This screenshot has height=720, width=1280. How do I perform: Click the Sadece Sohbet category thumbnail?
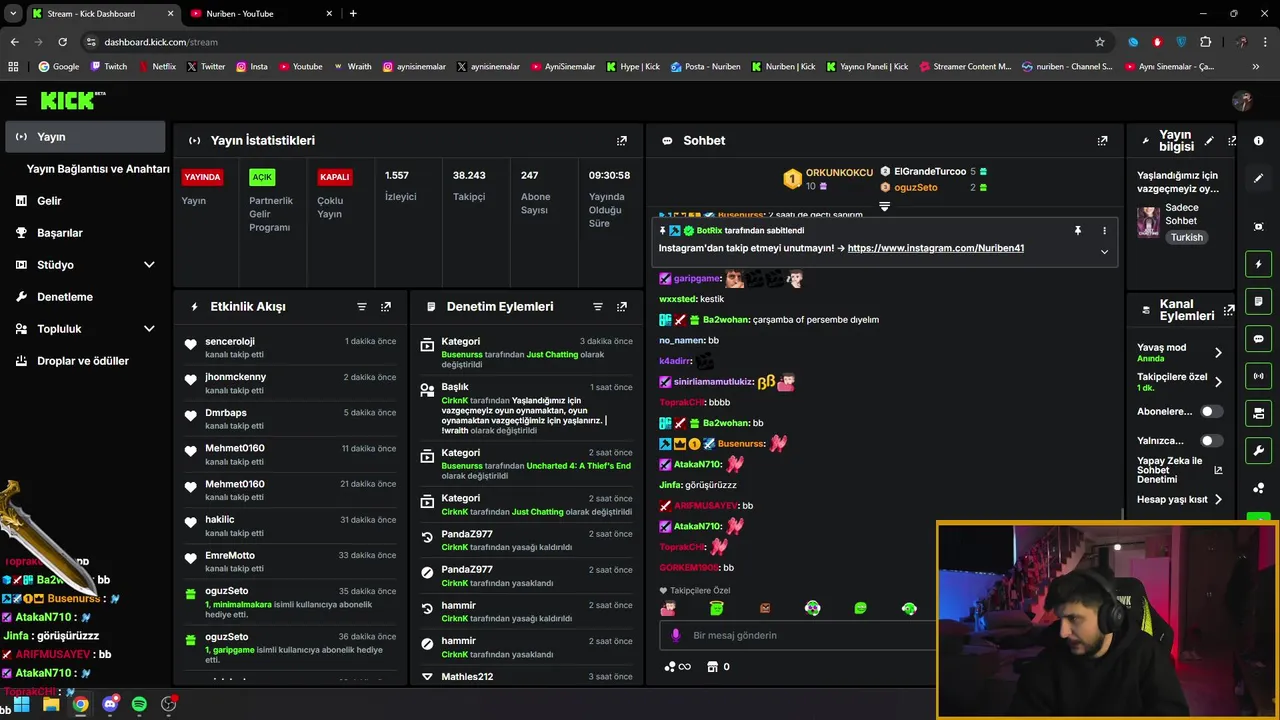(x=1148, y=222)
